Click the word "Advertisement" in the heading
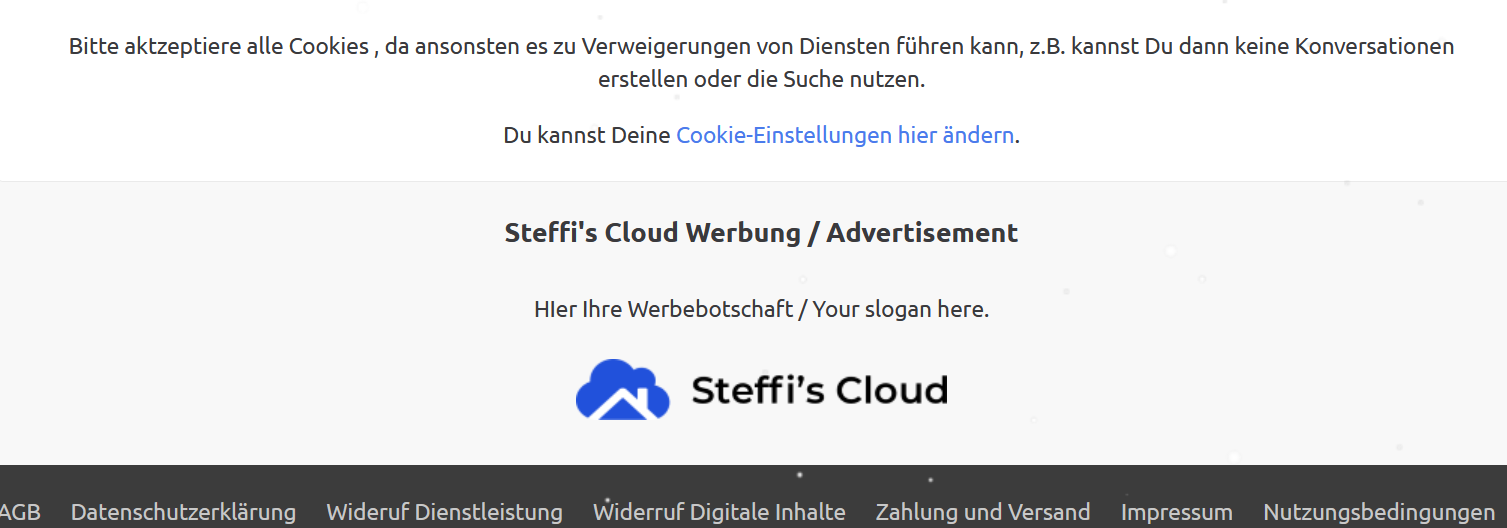The height and width of the screenshot is (528, 1507). coord(922,233)
